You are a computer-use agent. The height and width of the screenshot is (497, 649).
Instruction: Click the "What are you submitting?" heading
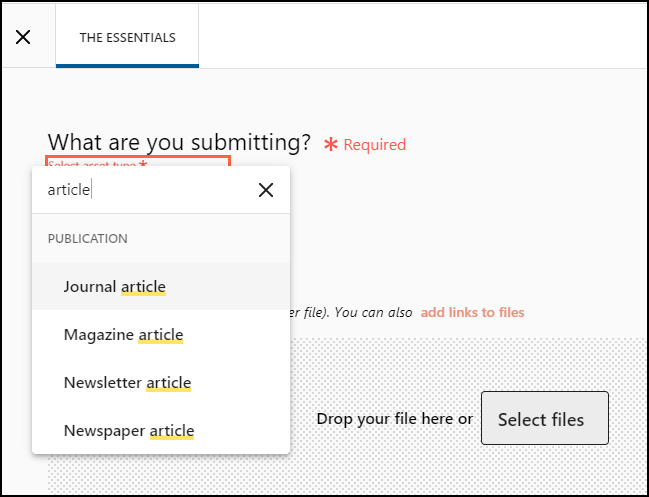tap(179, 143)
